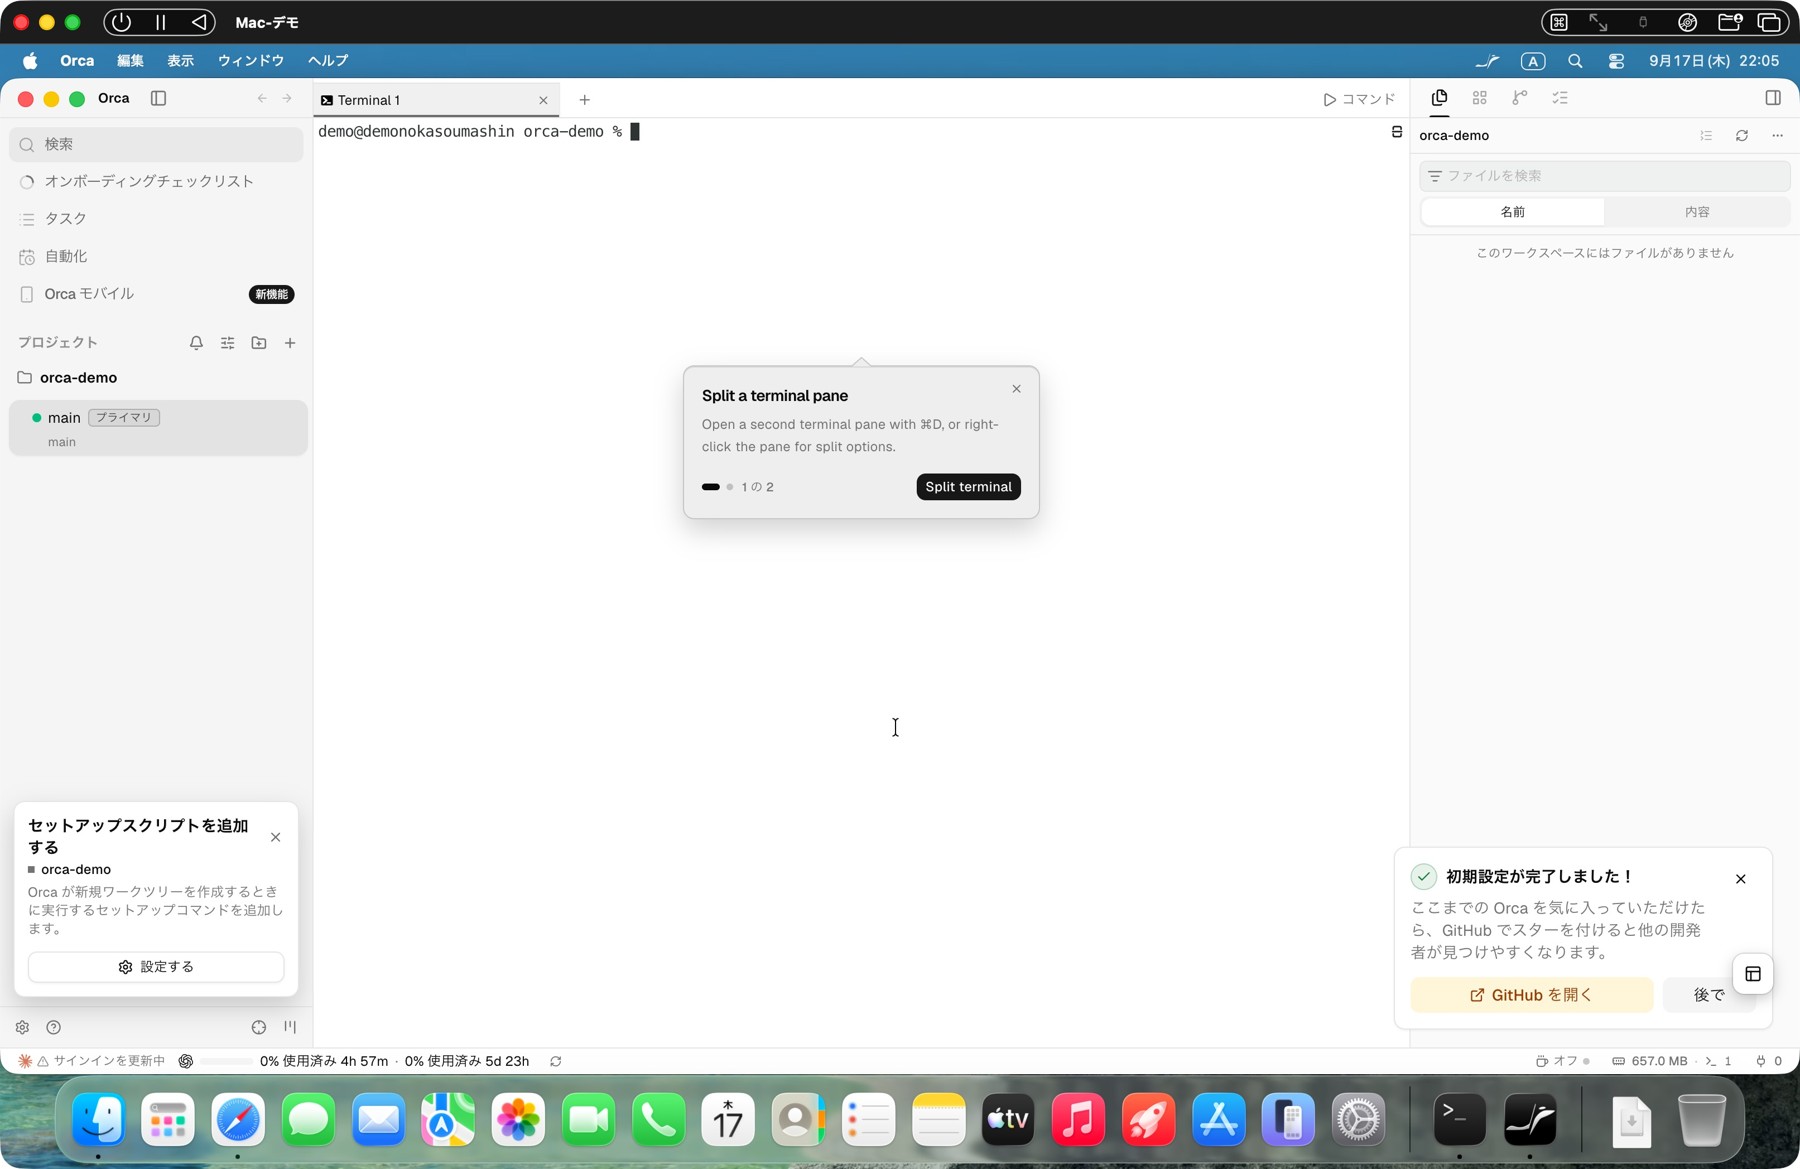Click the 新機能 badge
Screen dimensions: 1800x1169
tap(271, 294)
